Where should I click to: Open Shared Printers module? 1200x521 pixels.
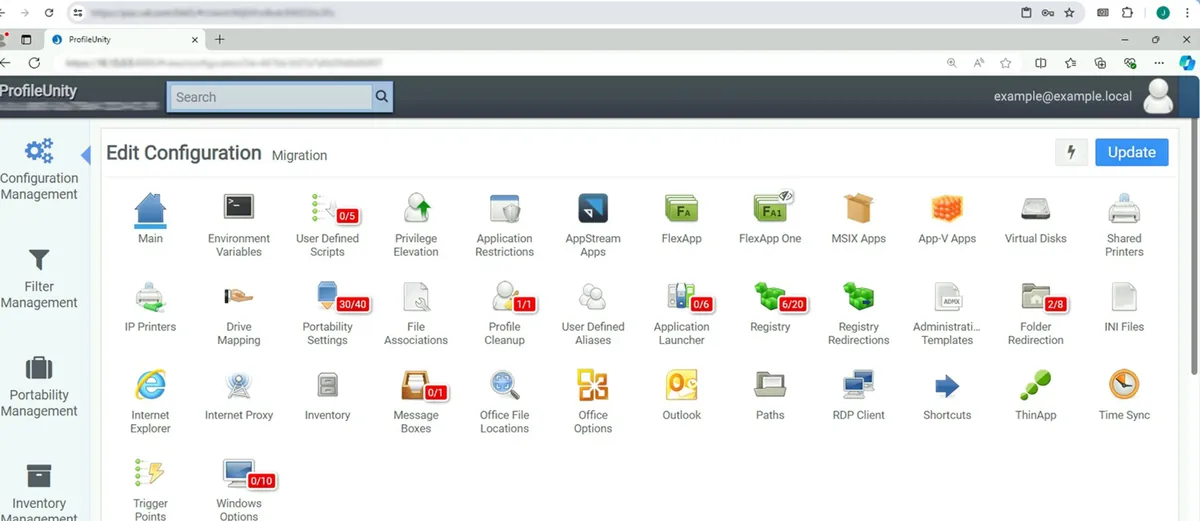[1124, 225]
